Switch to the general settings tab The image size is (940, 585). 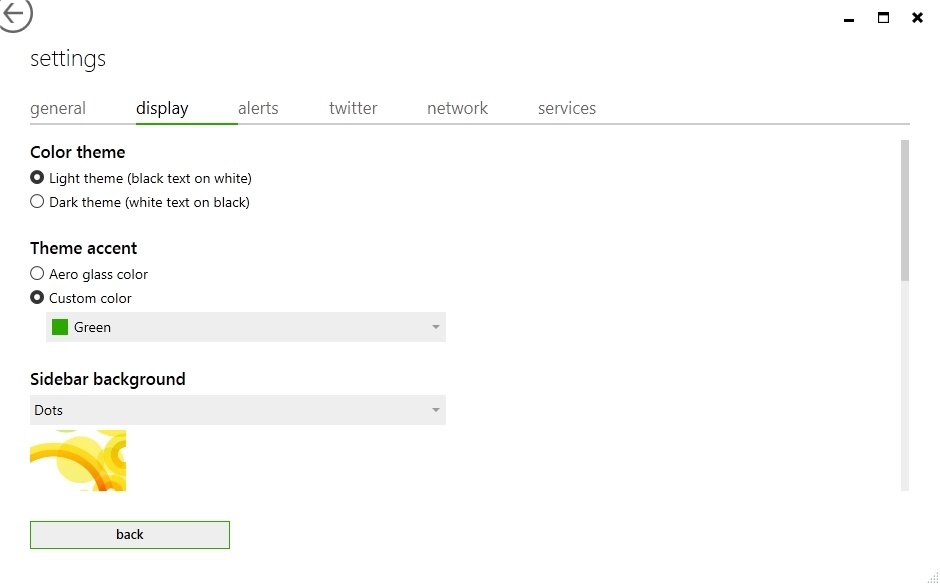coord(57,108)
